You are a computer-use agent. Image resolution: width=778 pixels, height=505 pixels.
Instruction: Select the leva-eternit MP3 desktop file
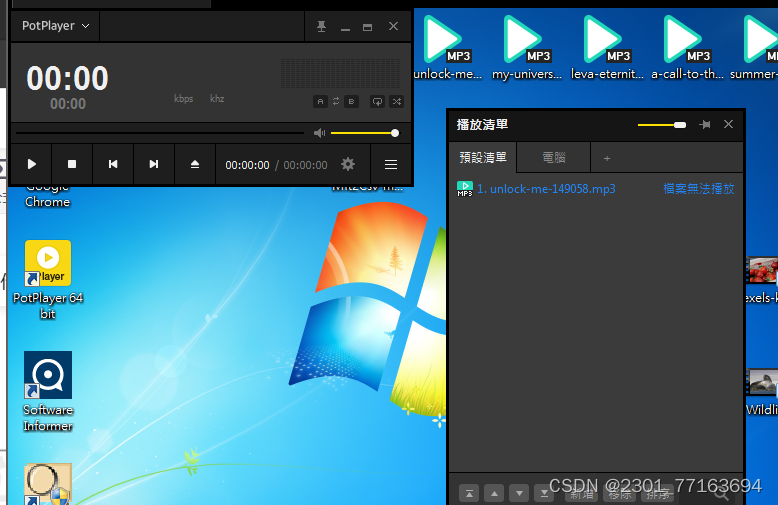(607, 48)
